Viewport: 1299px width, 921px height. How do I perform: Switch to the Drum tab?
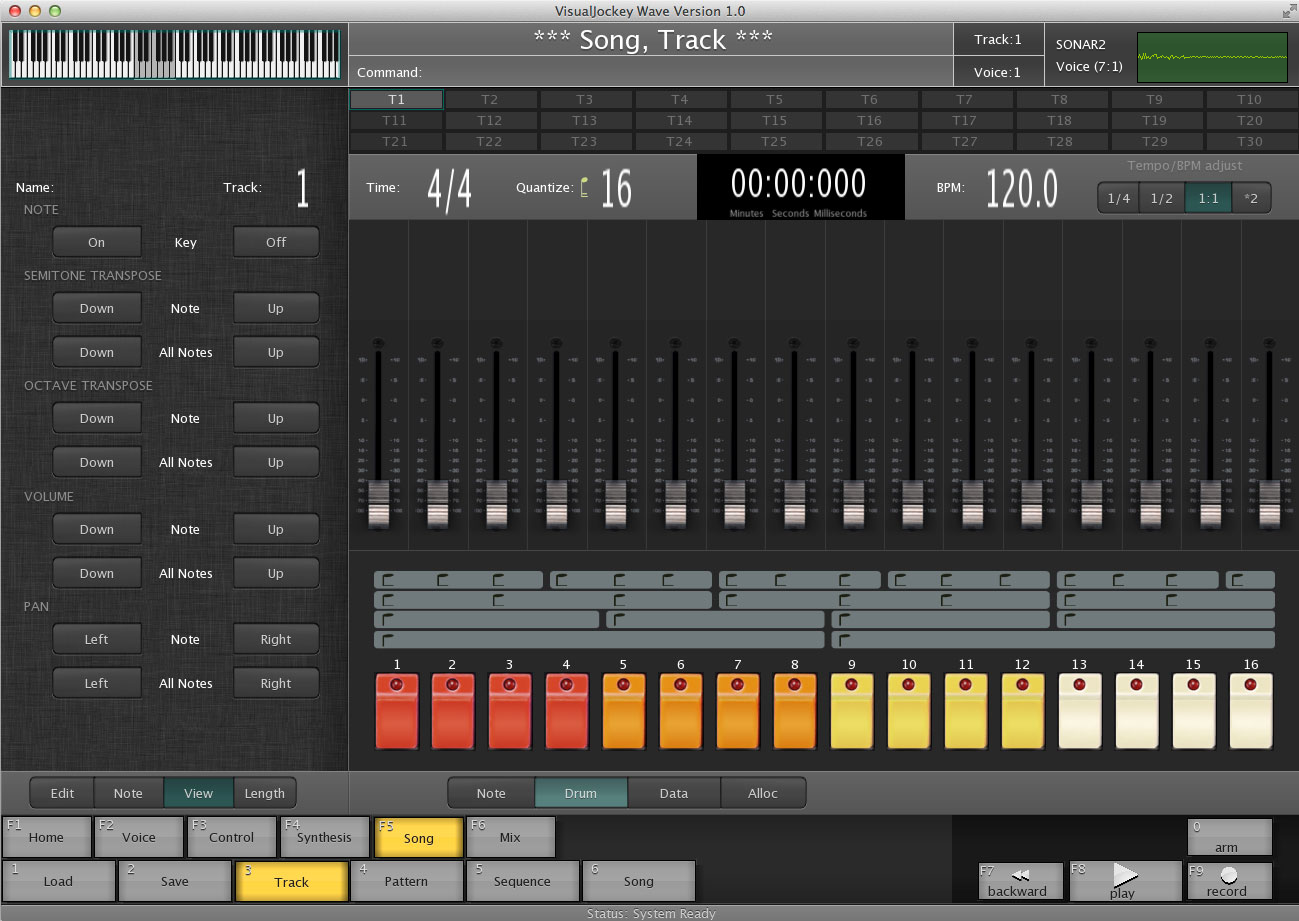pyautogui.click(x=581, y=793)
